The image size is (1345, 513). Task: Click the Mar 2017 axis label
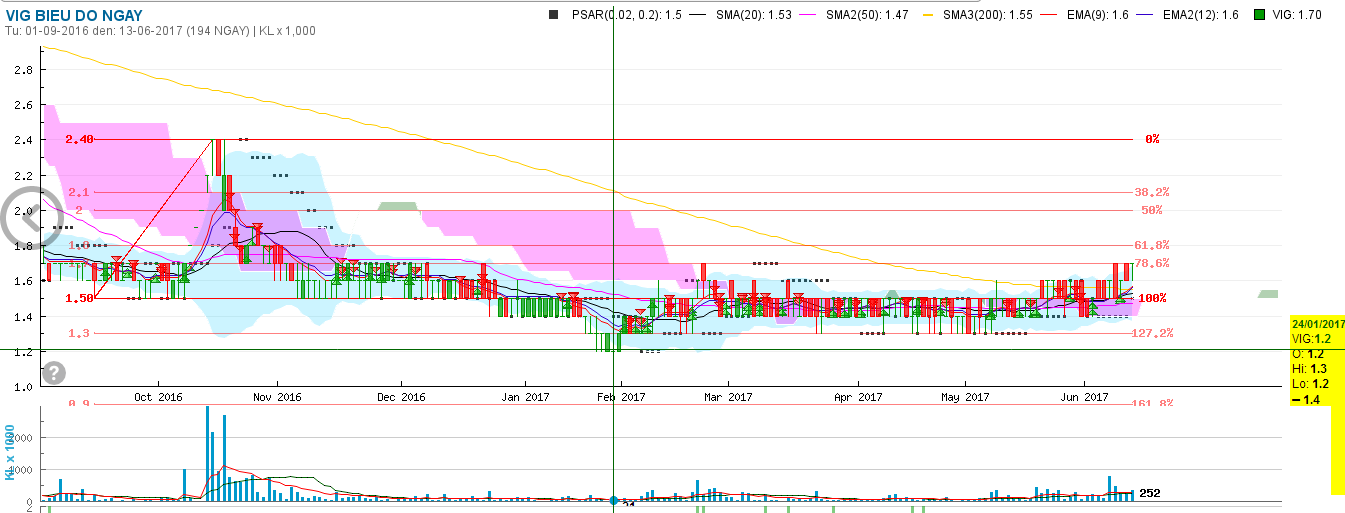point(728,397)
